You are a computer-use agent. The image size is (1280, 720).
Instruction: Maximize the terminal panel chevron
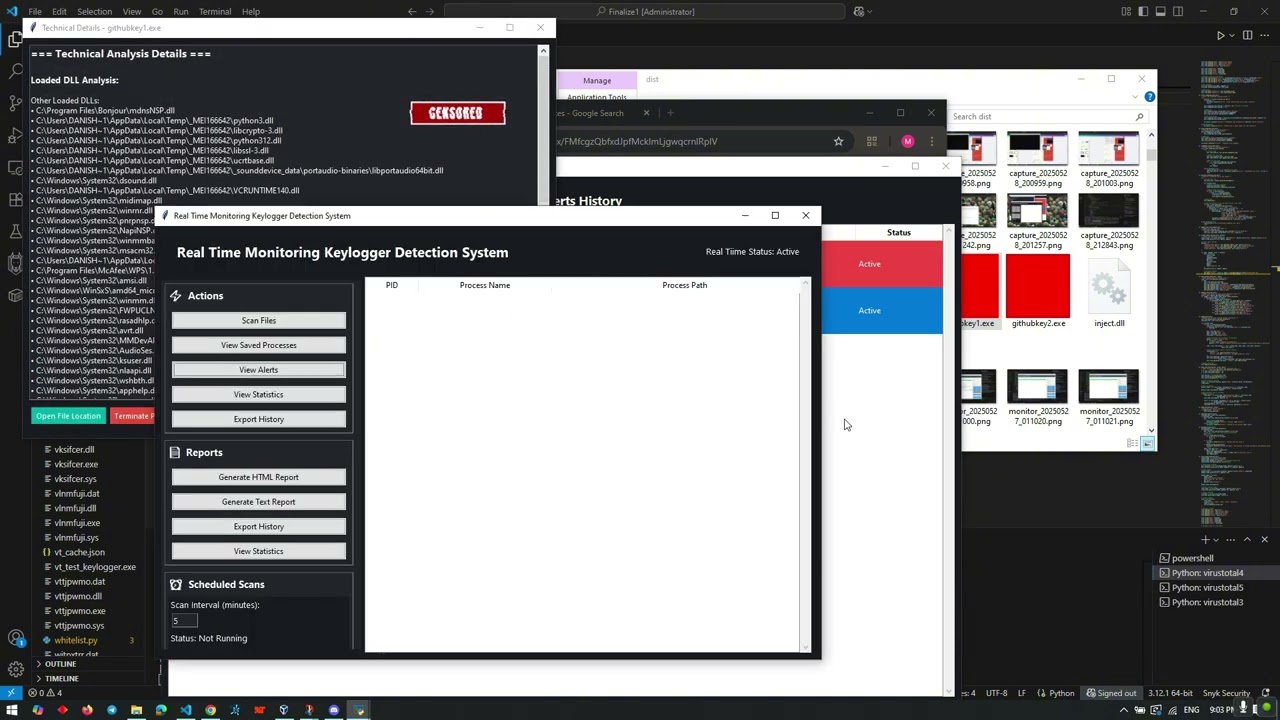click(x=1247, y=539)
